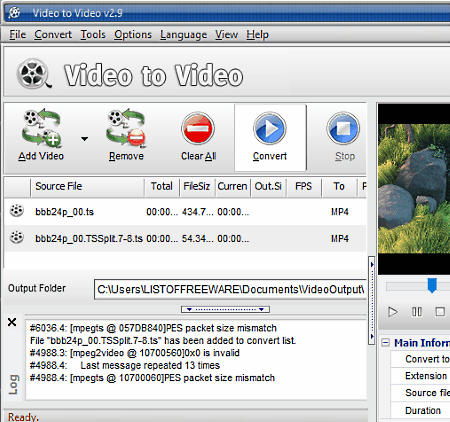Start conversion with the Convert button
Viewport: 450px width, 422px height.
coord(270,137)
